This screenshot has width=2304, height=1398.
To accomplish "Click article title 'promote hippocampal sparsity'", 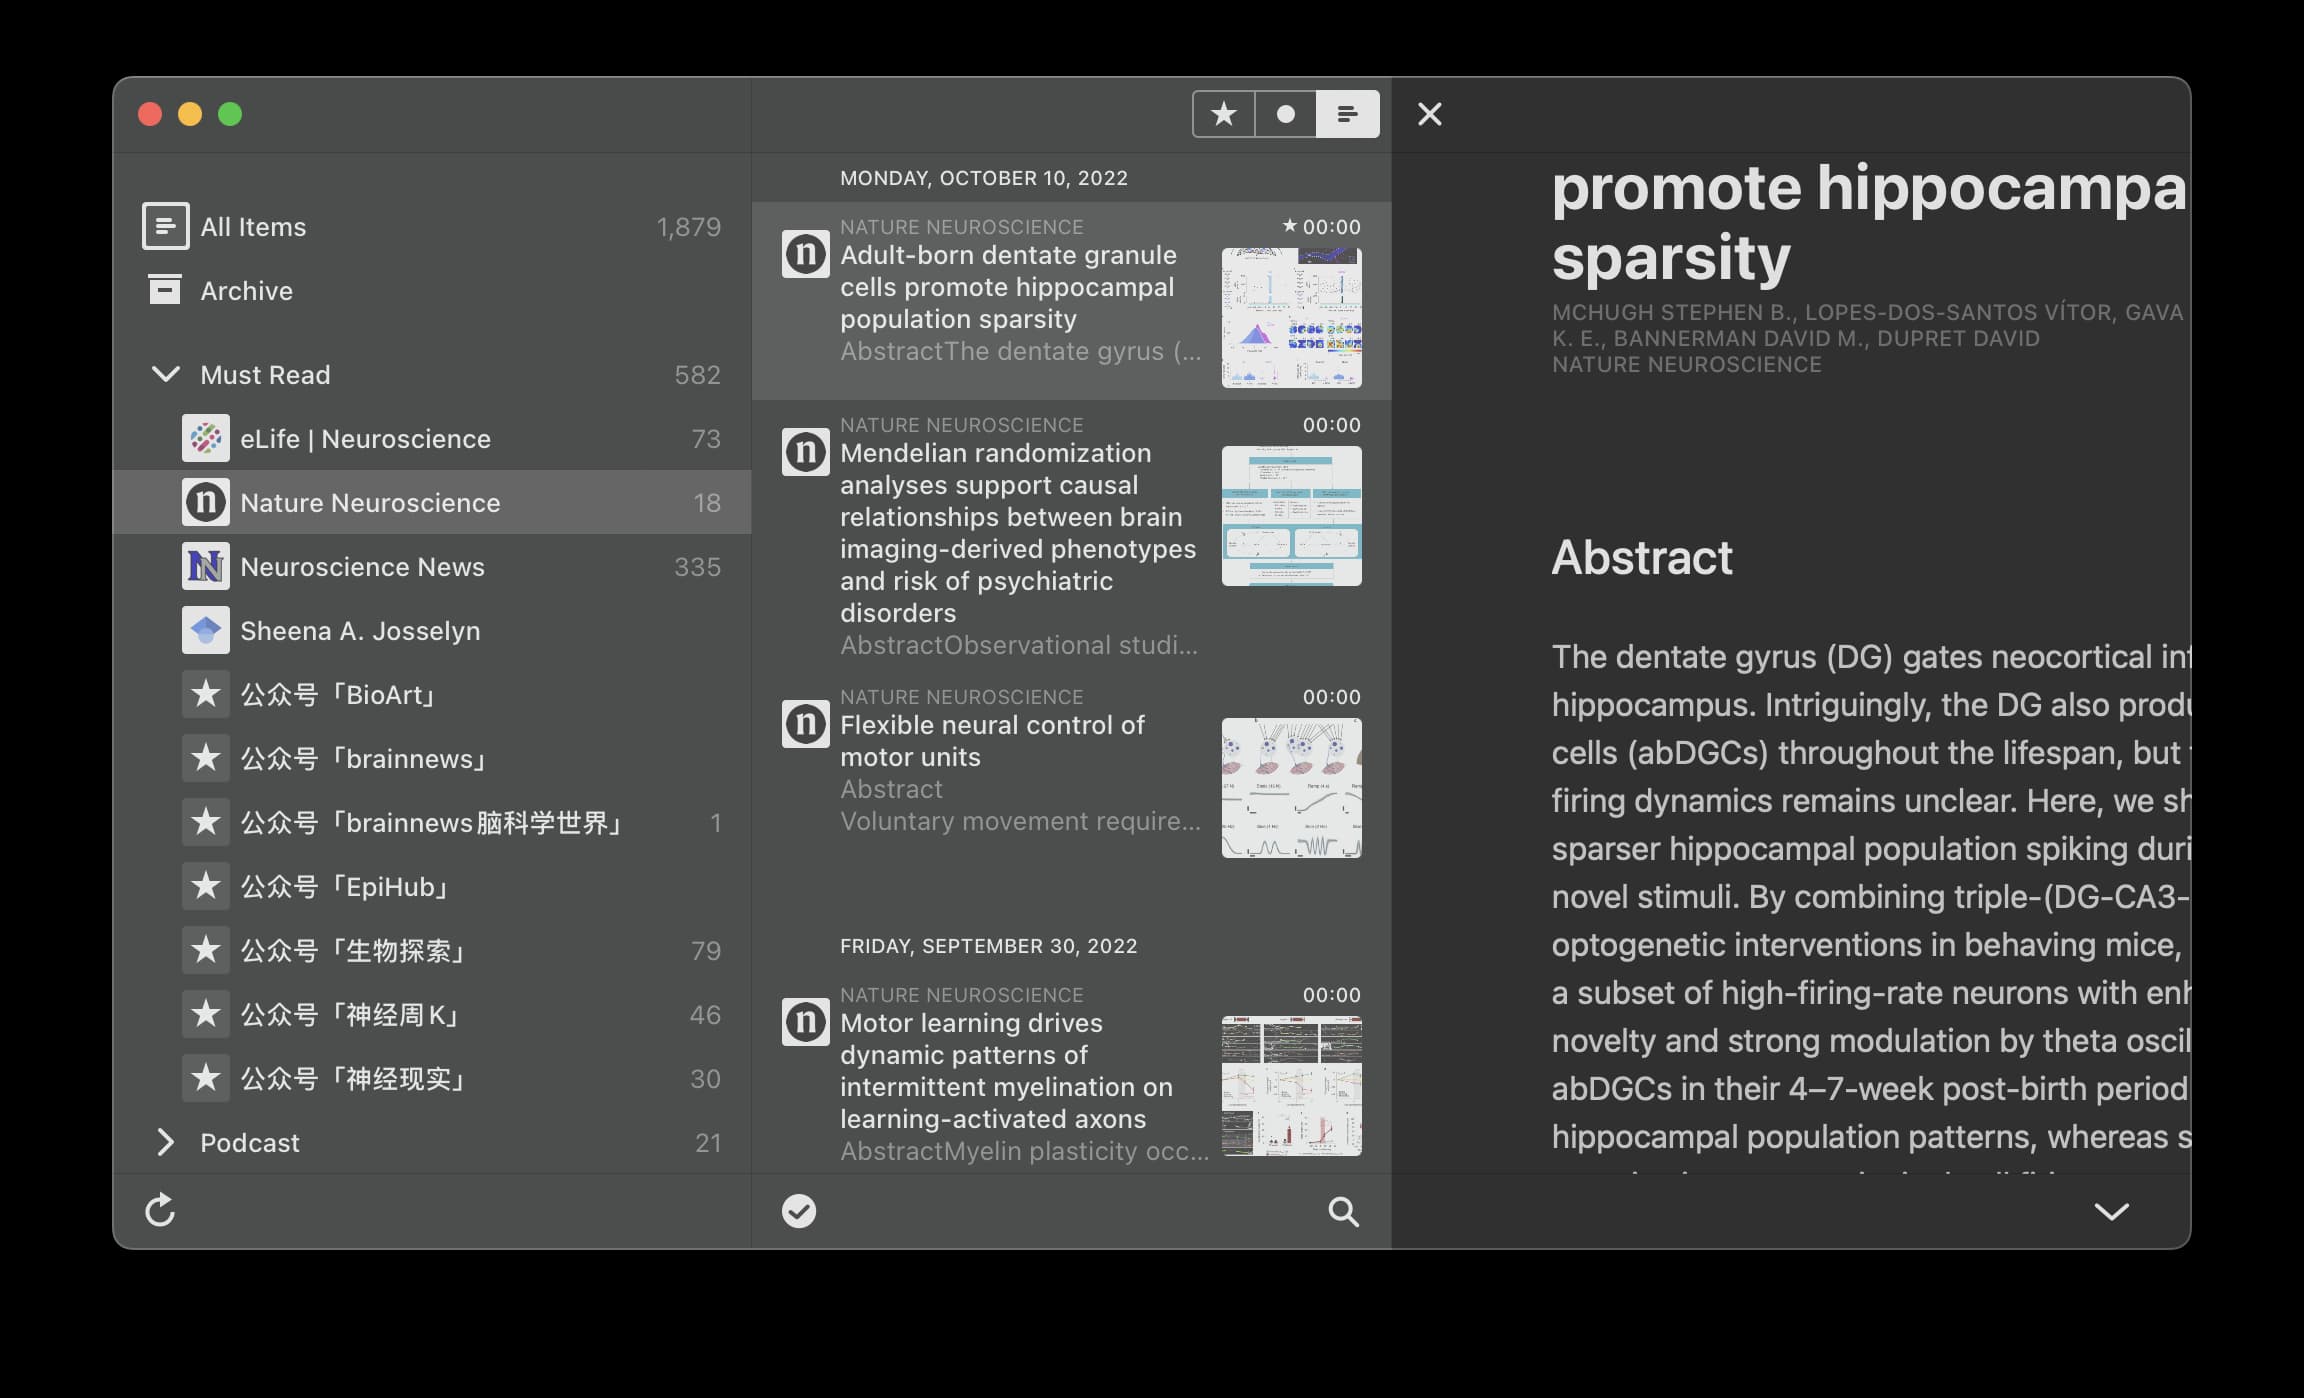I will point(1870,222).
